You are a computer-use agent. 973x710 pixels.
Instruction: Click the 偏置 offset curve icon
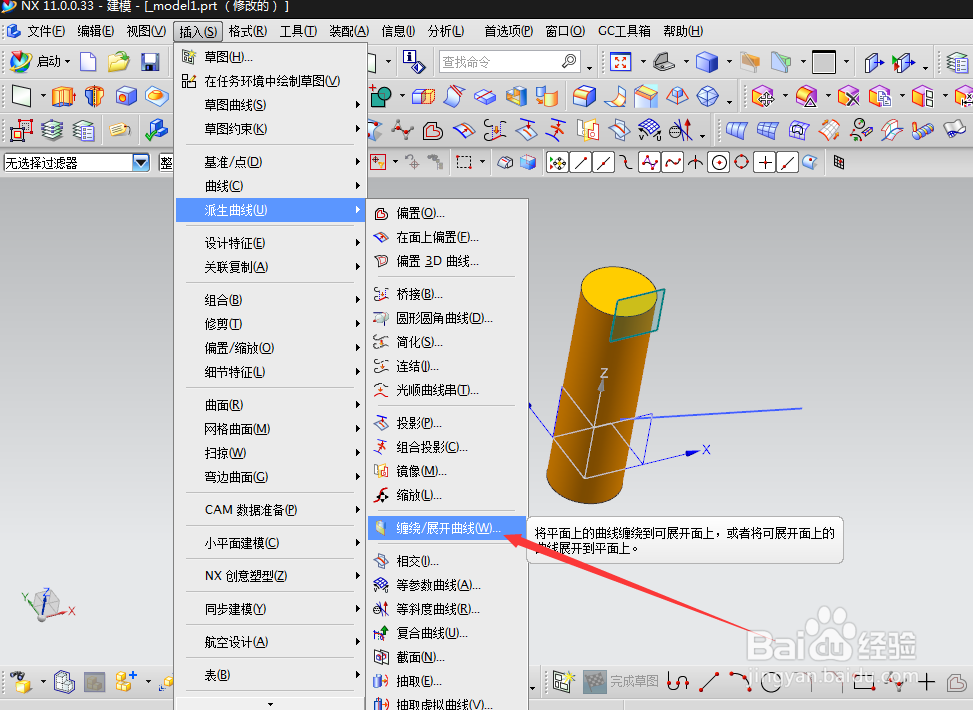click(381, 213)
